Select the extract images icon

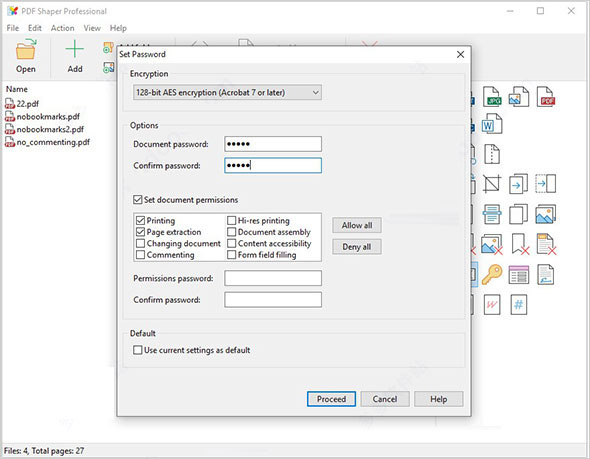coord(546,214)
